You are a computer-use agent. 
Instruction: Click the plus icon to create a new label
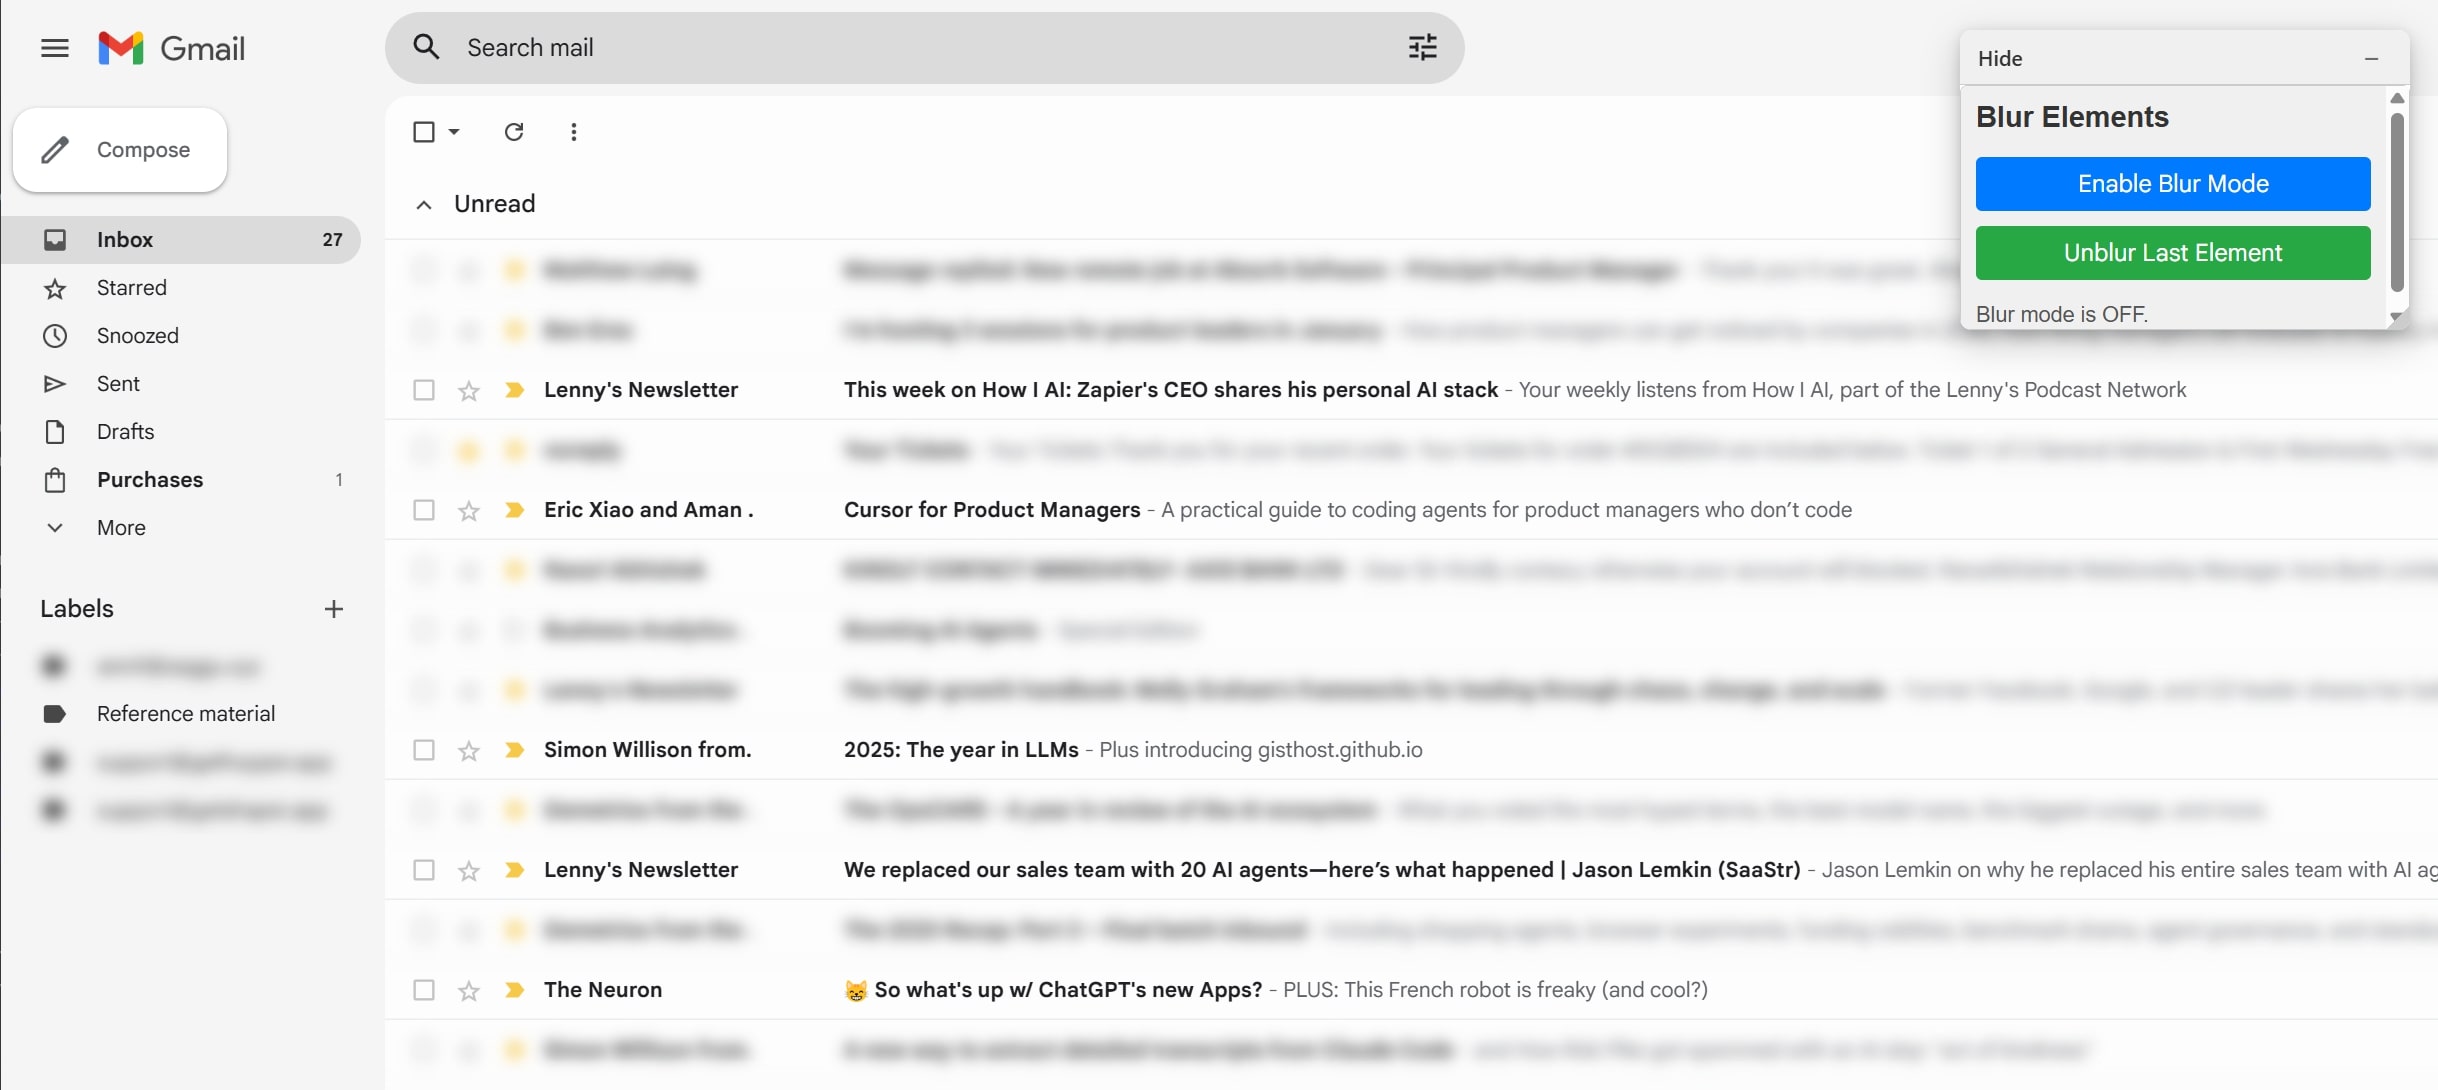334,609
